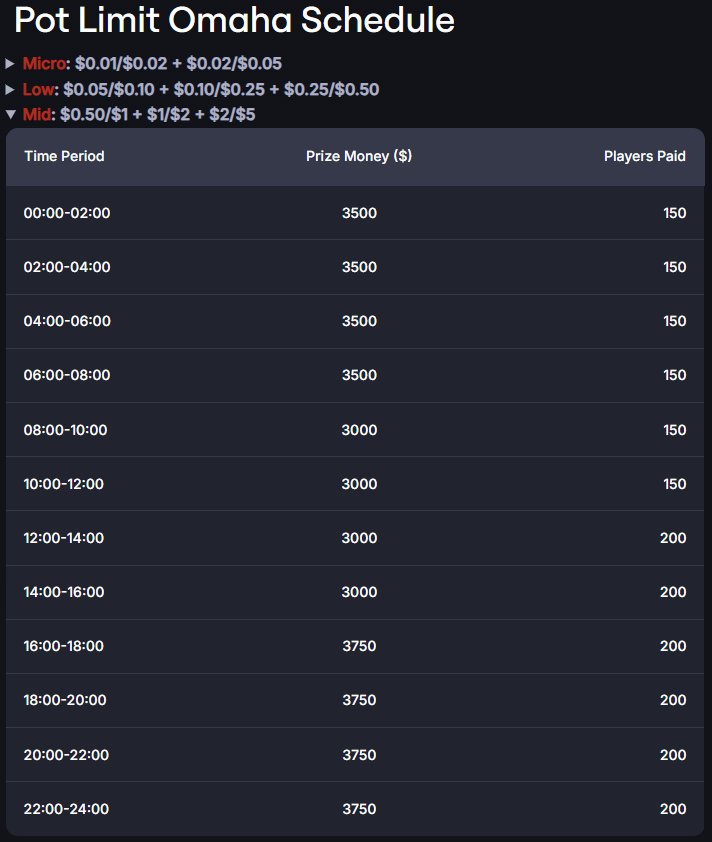
Task: Select the Time Period column header
Action: (64, 156)
